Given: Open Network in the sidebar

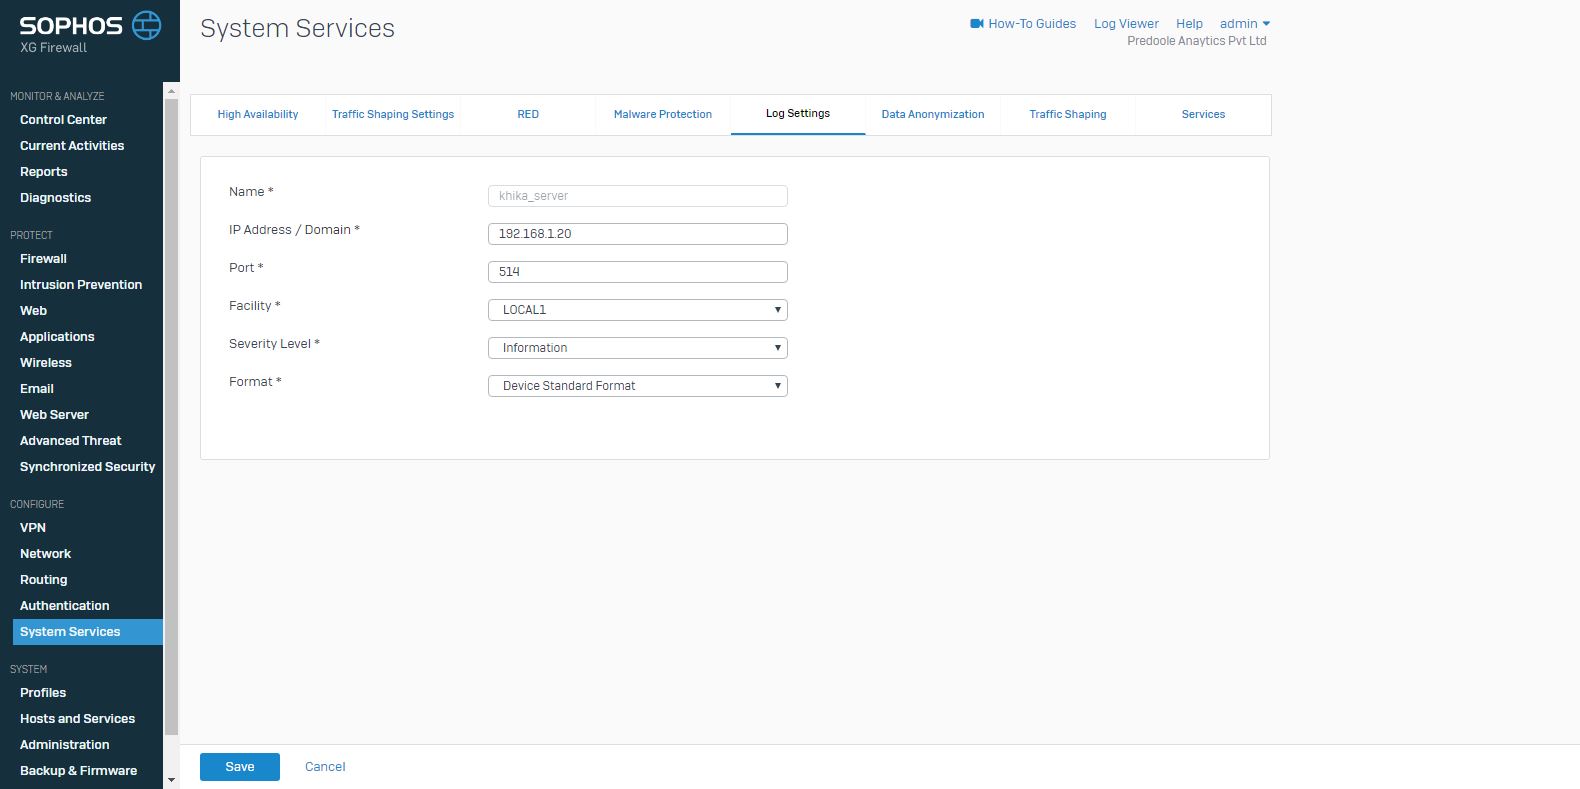Looking at the screenshot, I should 46,554.
